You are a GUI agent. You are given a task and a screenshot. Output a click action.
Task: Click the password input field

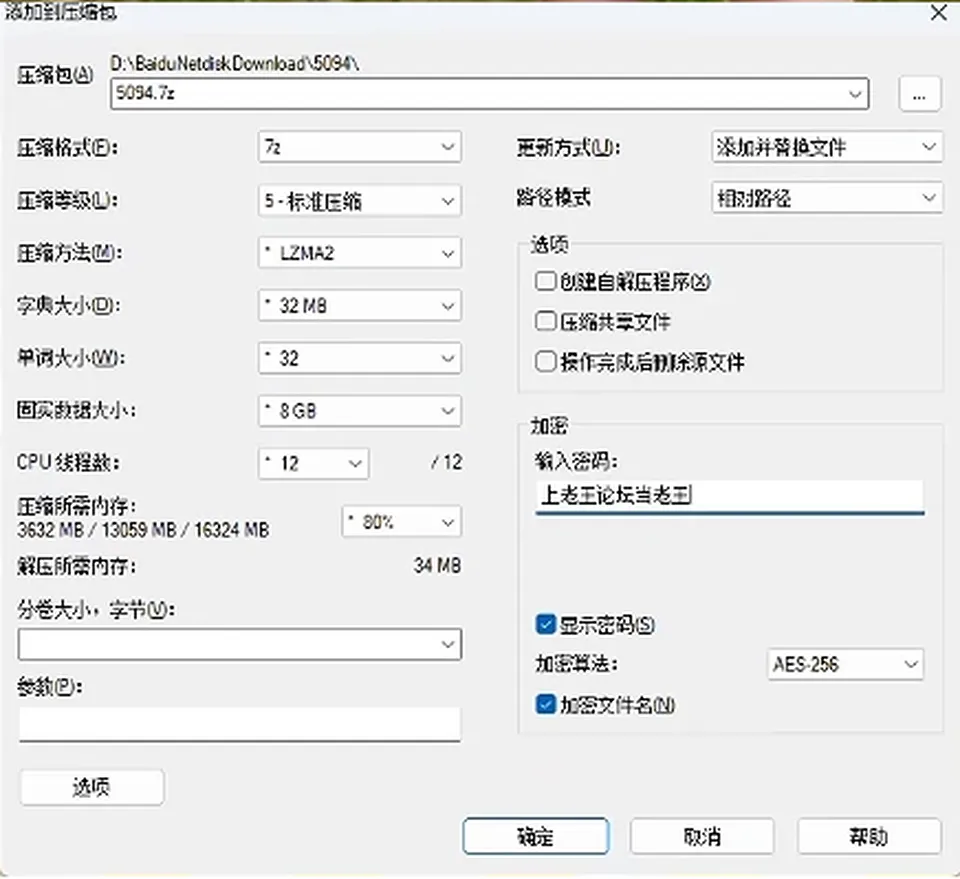click(x=729, y=496)
